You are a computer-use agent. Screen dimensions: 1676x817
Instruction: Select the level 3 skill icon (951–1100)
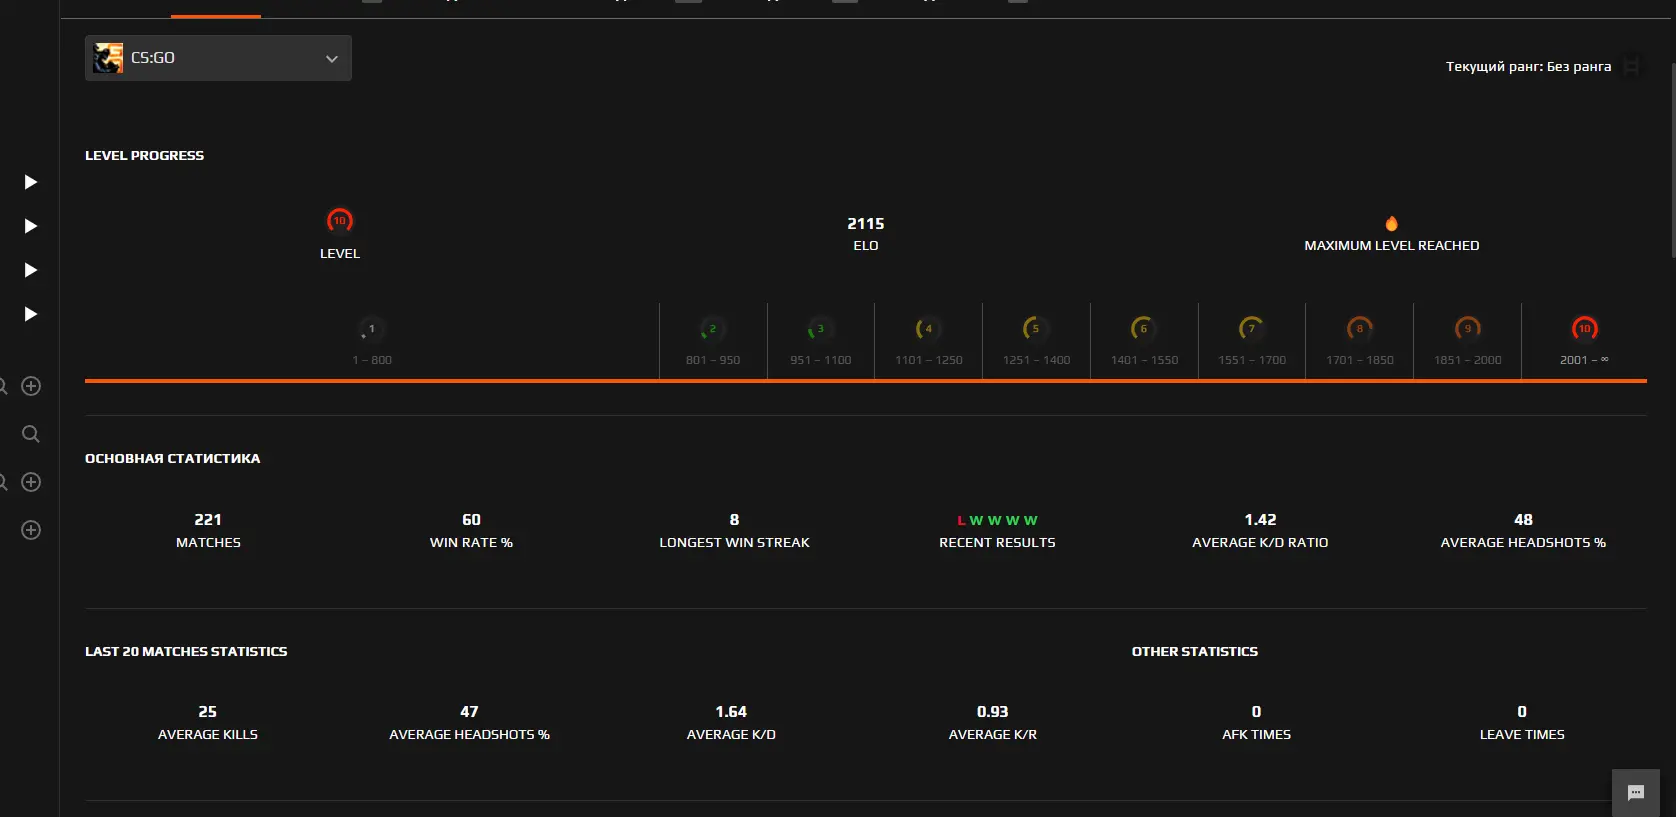(x=820, y=329)
